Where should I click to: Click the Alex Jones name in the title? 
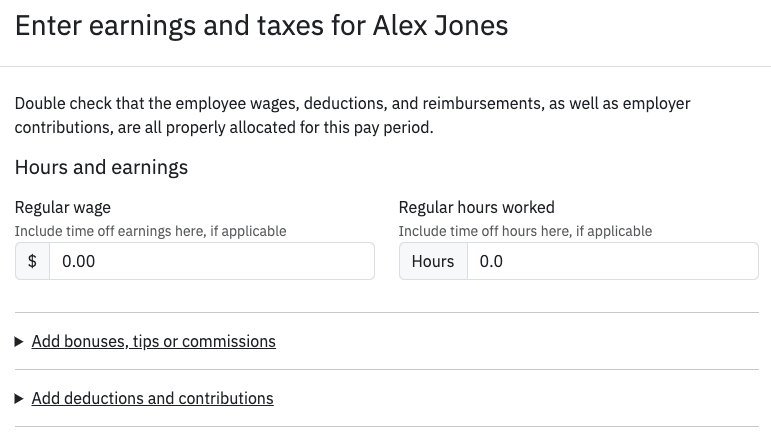(440, 26)
